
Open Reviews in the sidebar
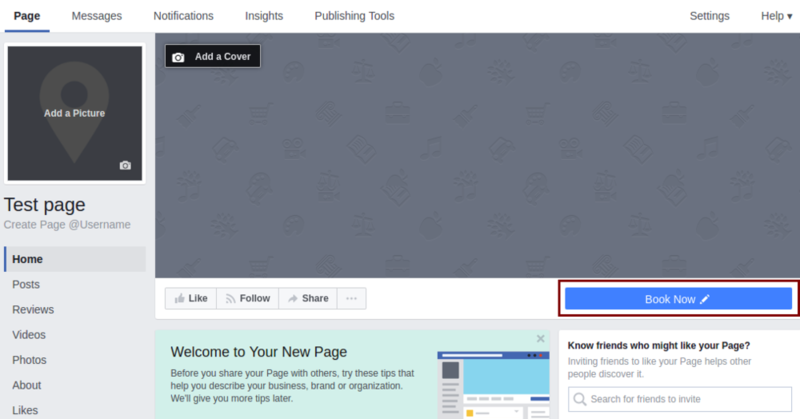coord(33,309)
